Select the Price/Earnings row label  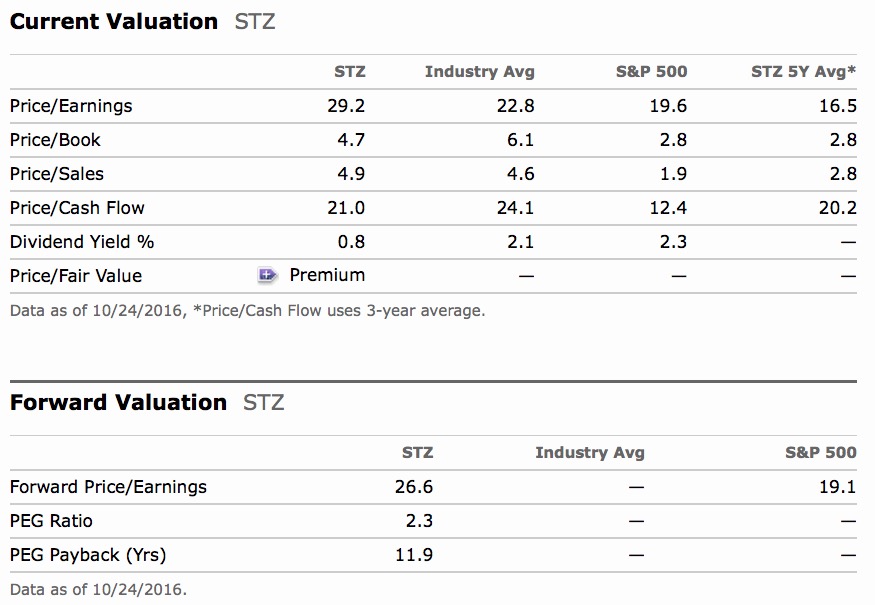tap(71, 106)
